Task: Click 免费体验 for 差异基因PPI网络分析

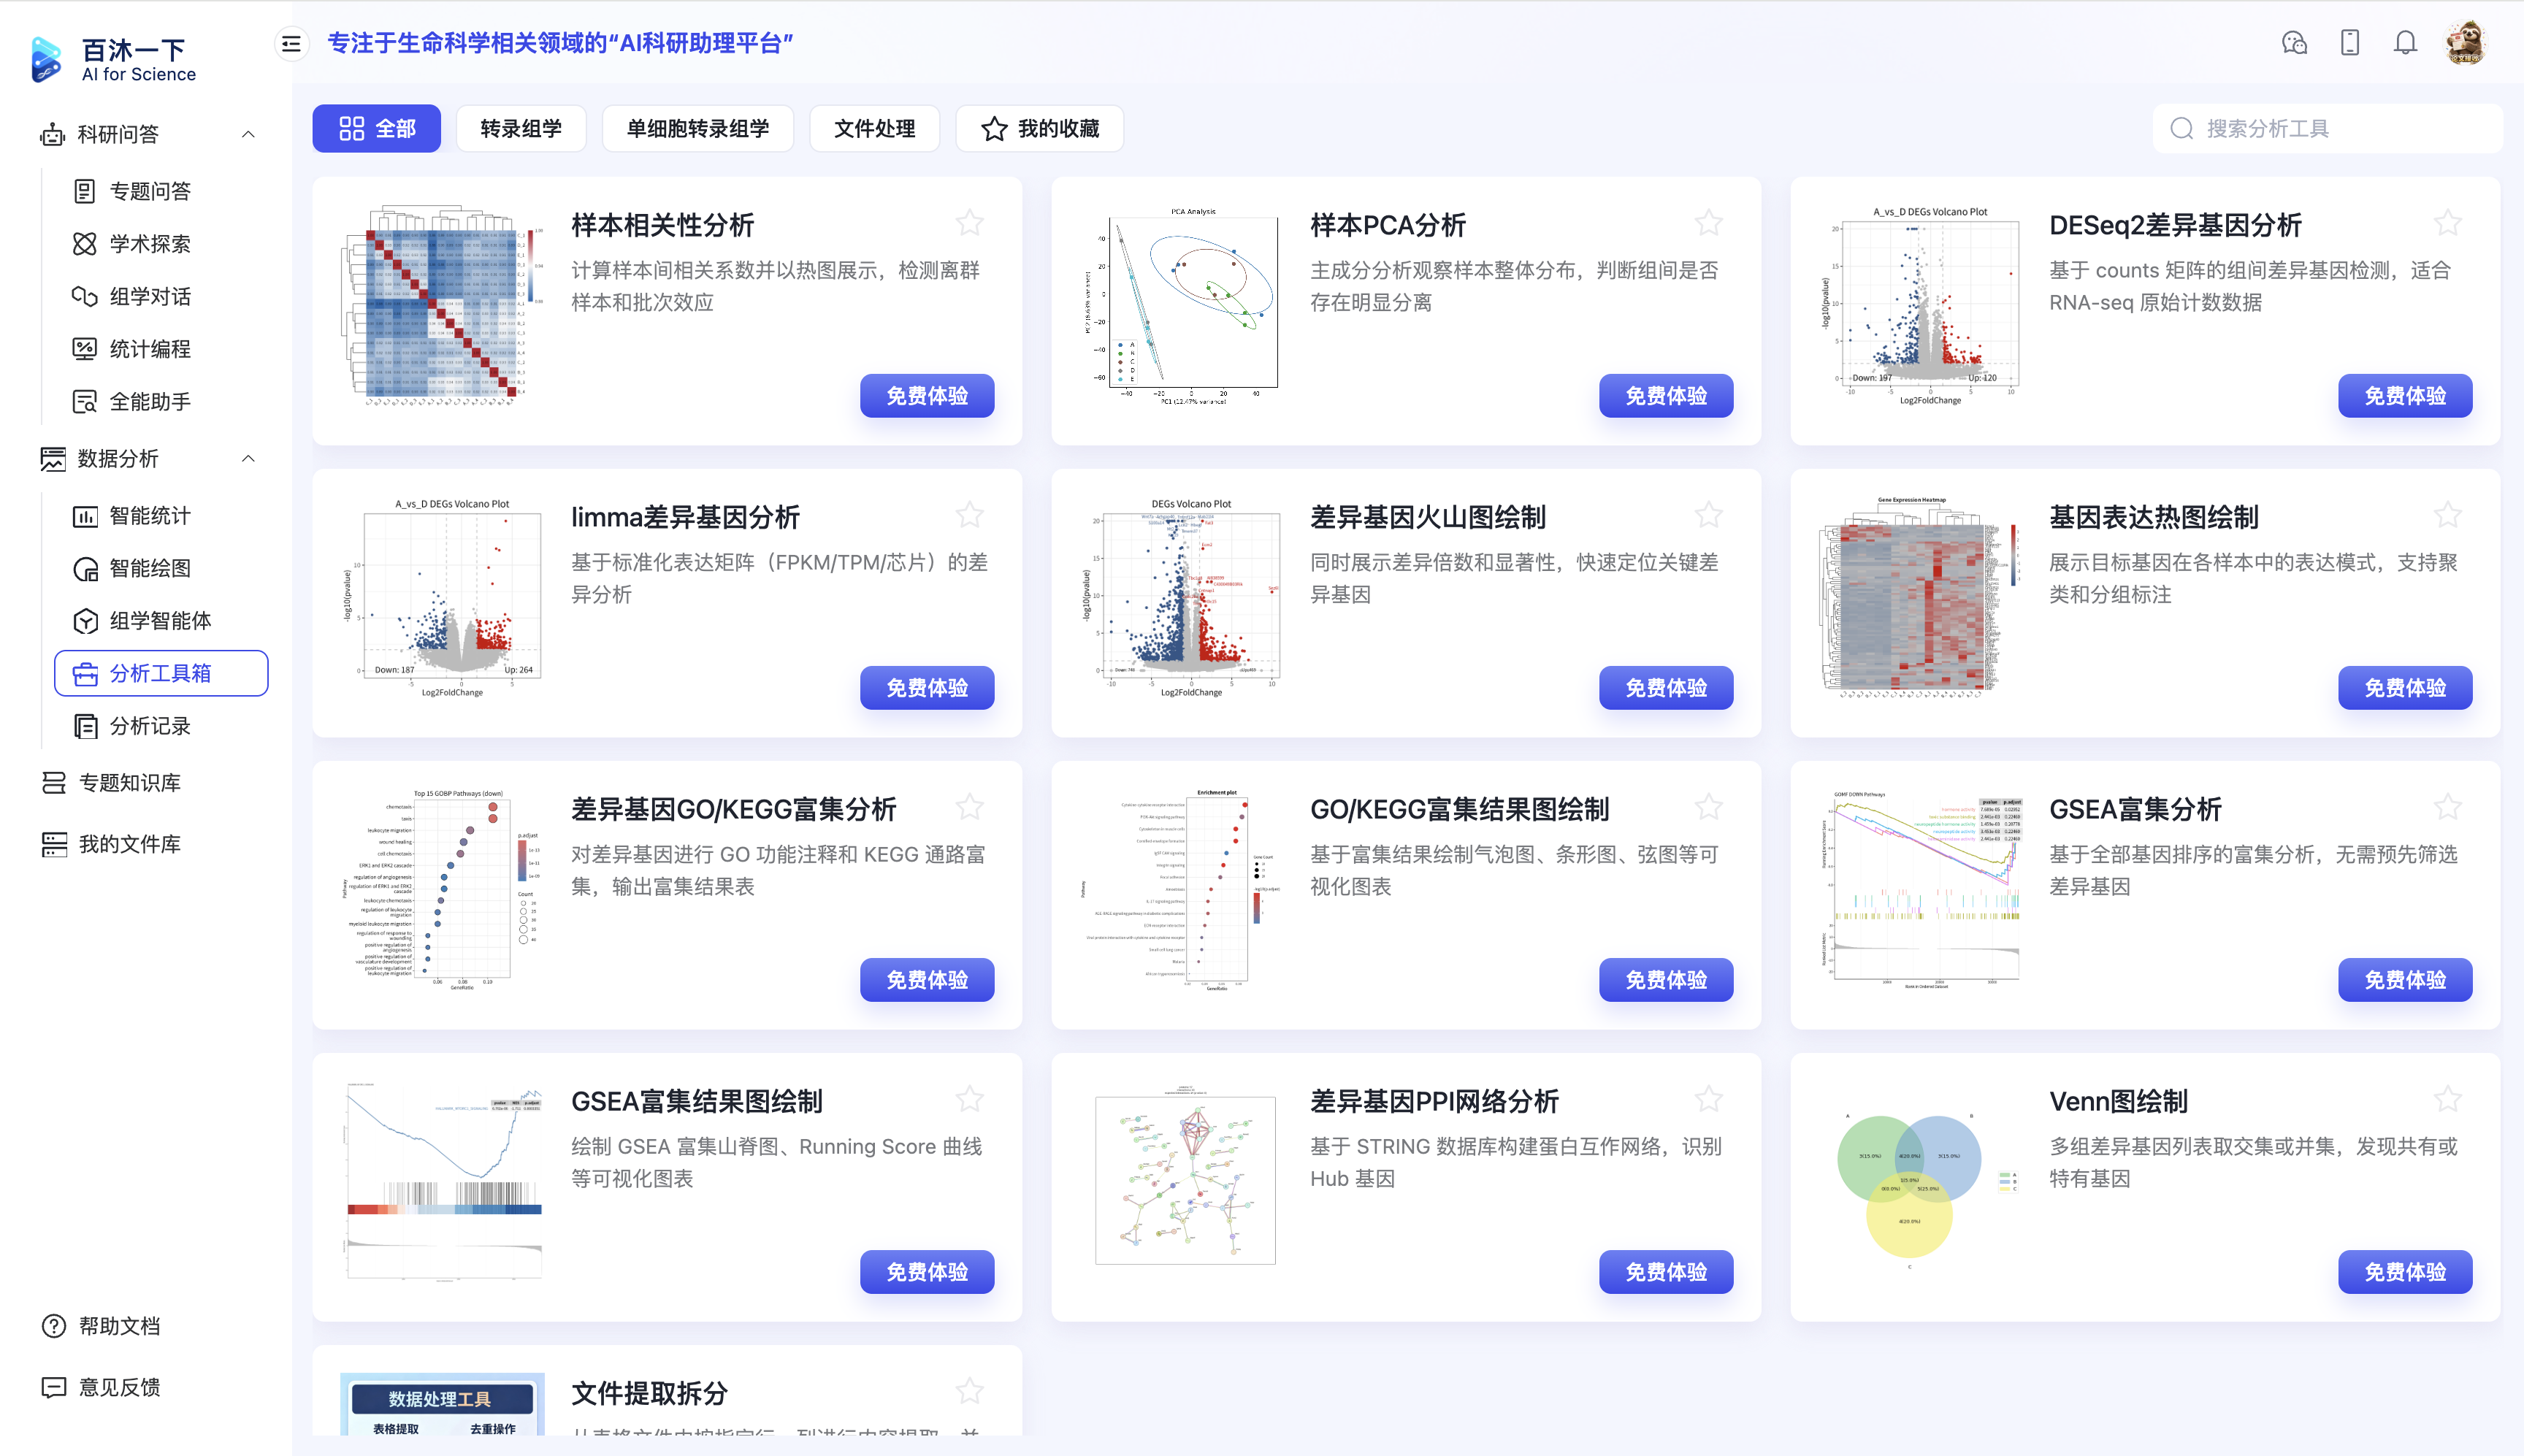Action: [1666, 1272]
